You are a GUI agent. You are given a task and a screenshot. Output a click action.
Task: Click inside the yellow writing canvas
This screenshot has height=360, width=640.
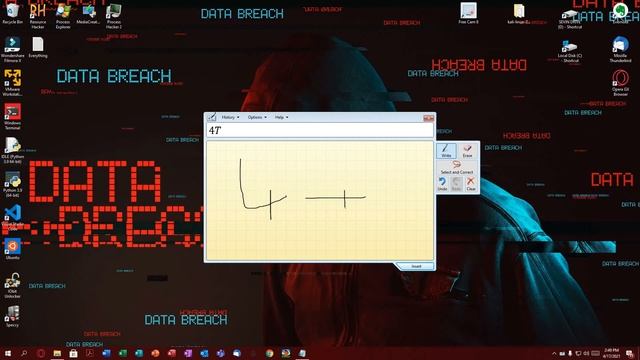tap(320, 200)
